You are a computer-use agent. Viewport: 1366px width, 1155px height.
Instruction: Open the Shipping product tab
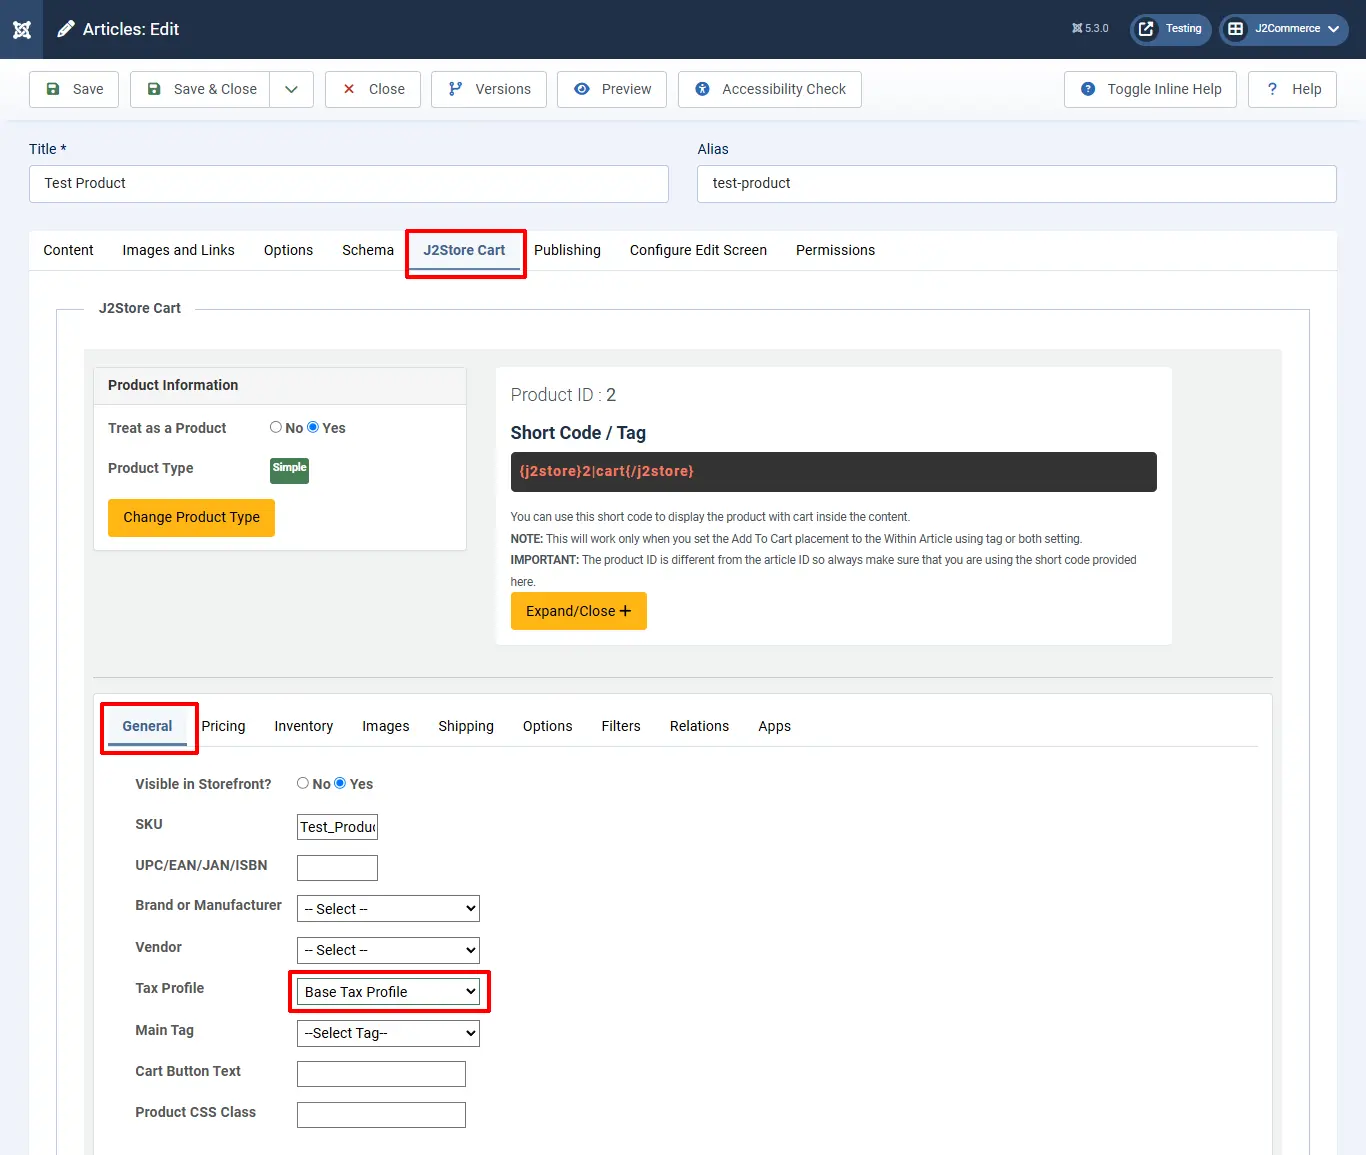point(466,726)
